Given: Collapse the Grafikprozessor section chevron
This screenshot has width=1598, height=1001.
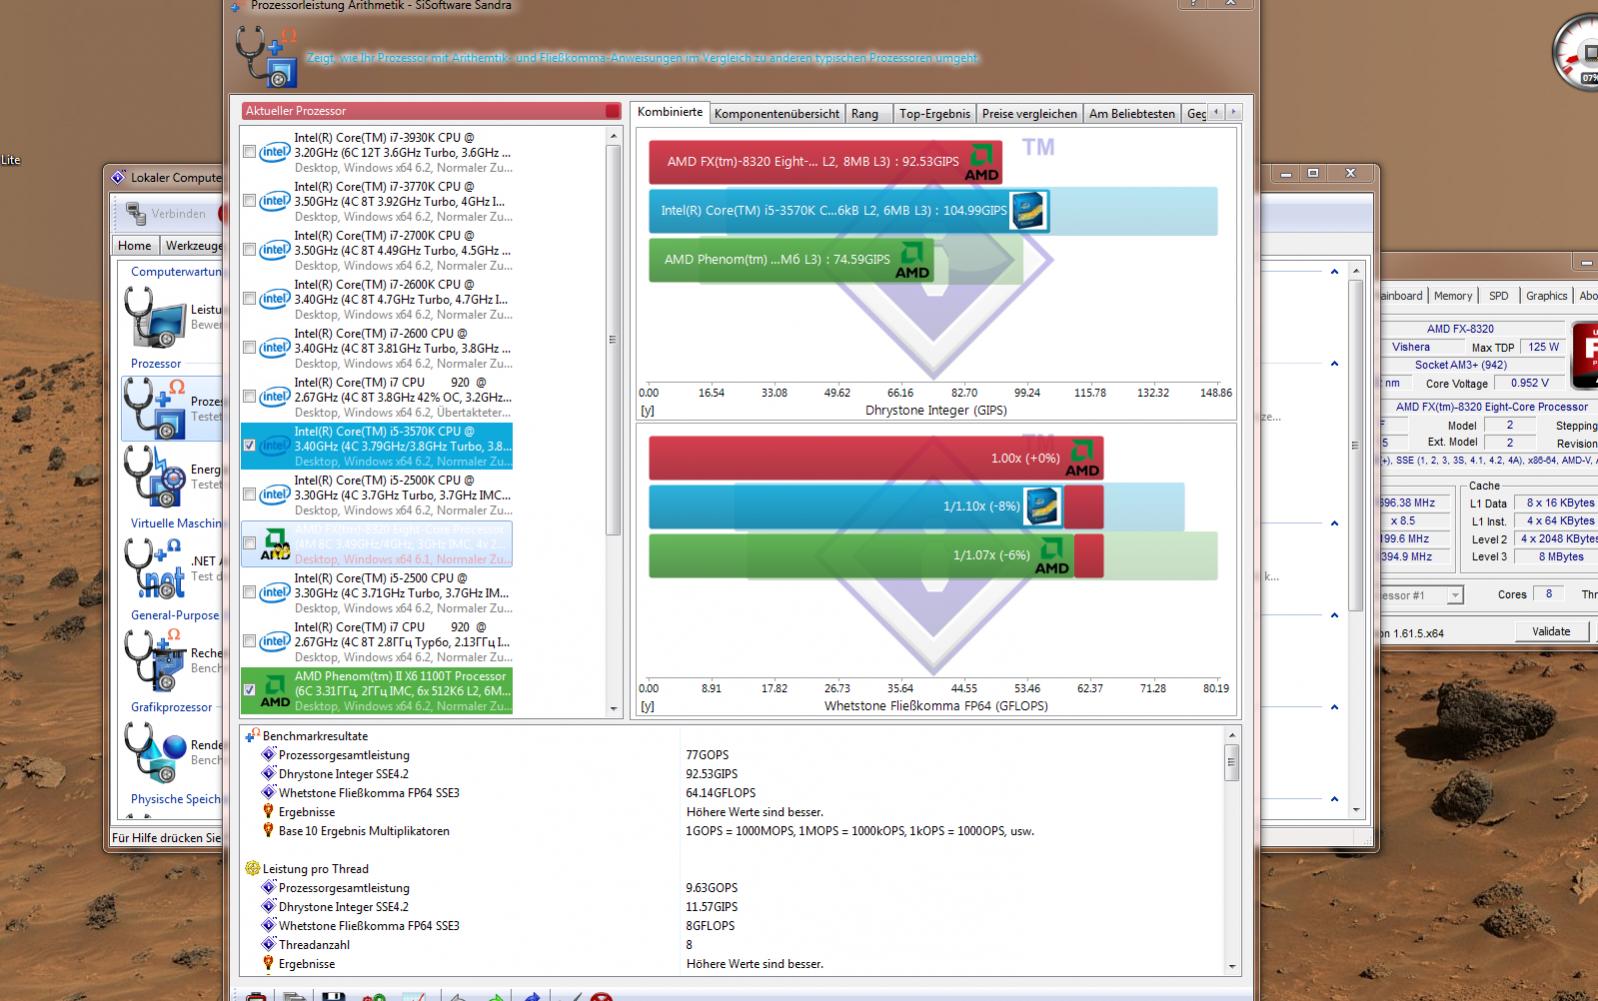Looking at the screenshot, I should click(x=1334, y=707).
